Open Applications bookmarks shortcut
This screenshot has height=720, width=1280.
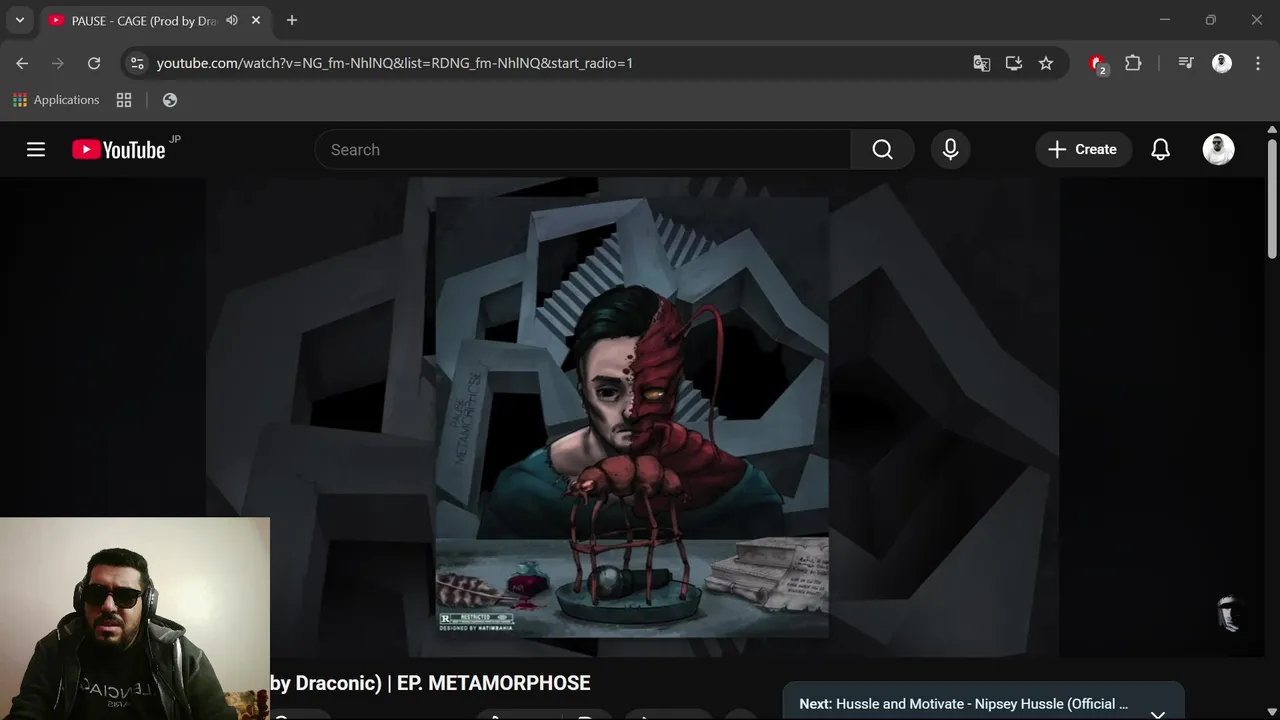coord(56,100)
